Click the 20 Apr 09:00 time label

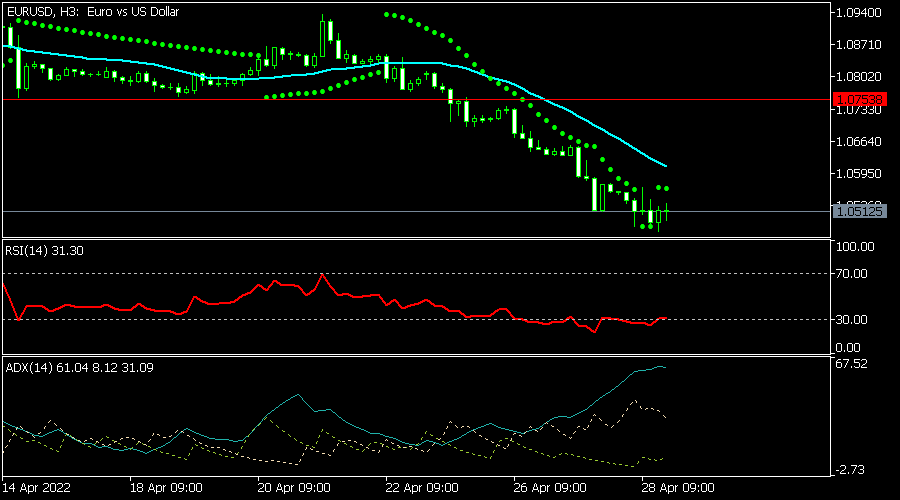pos(294,488)
